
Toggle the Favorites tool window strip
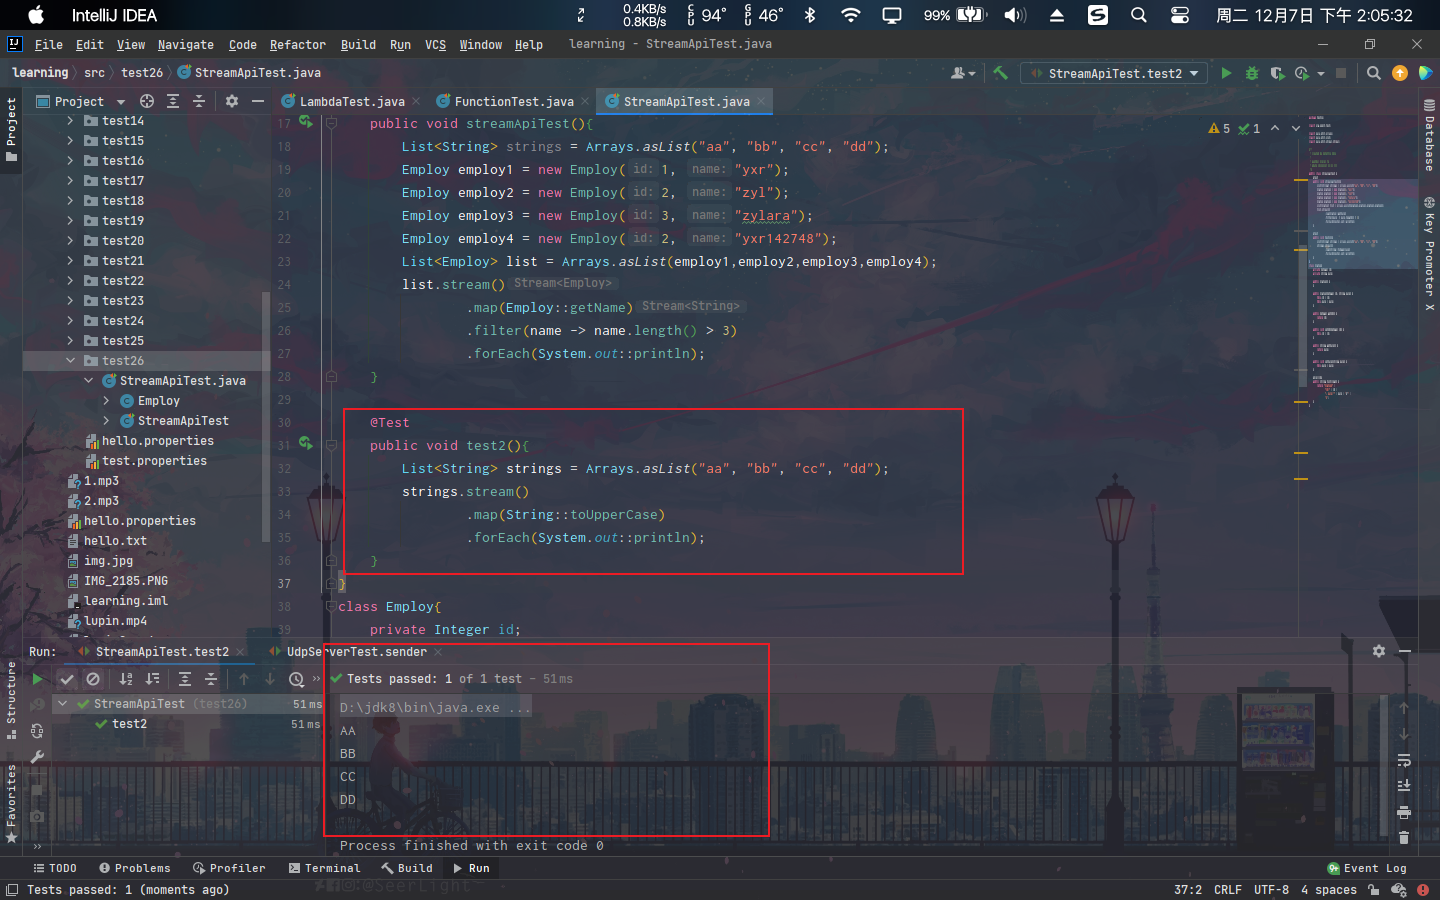coord(11,803)
